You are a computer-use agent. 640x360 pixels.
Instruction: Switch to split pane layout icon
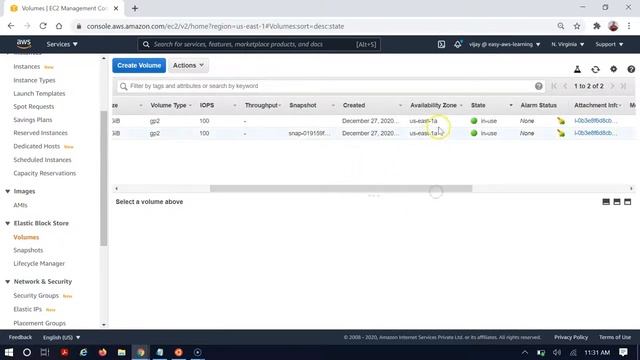617,202
